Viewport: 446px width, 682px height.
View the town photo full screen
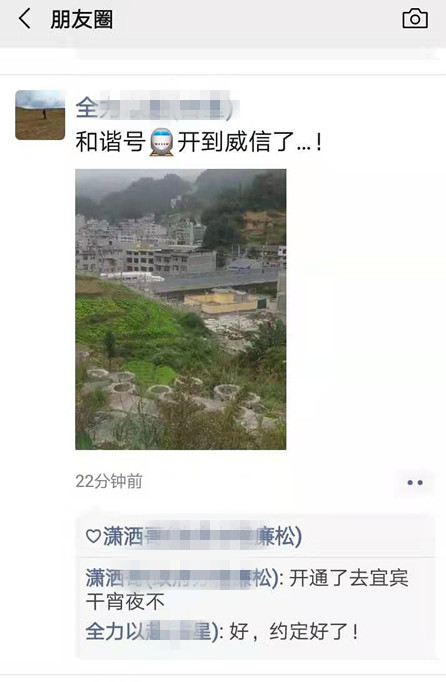181,309
